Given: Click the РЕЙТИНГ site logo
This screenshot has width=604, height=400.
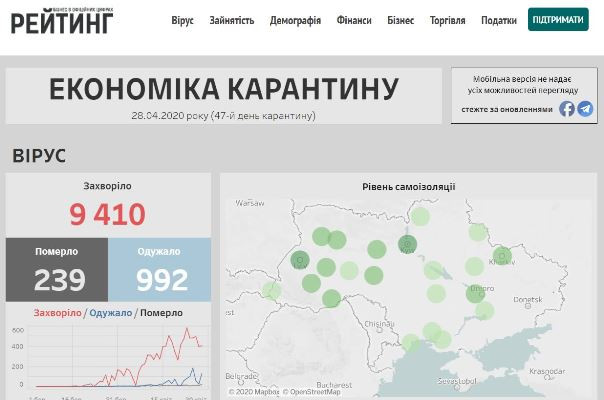Looking at the screenshot, I should 62,21.
